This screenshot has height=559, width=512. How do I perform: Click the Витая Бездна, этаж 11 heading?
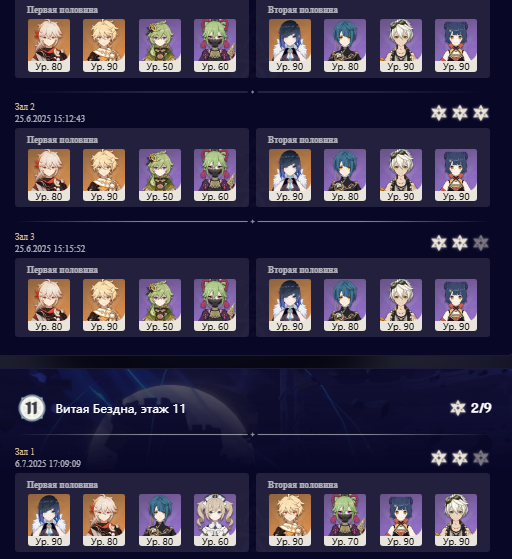(121, 409)
